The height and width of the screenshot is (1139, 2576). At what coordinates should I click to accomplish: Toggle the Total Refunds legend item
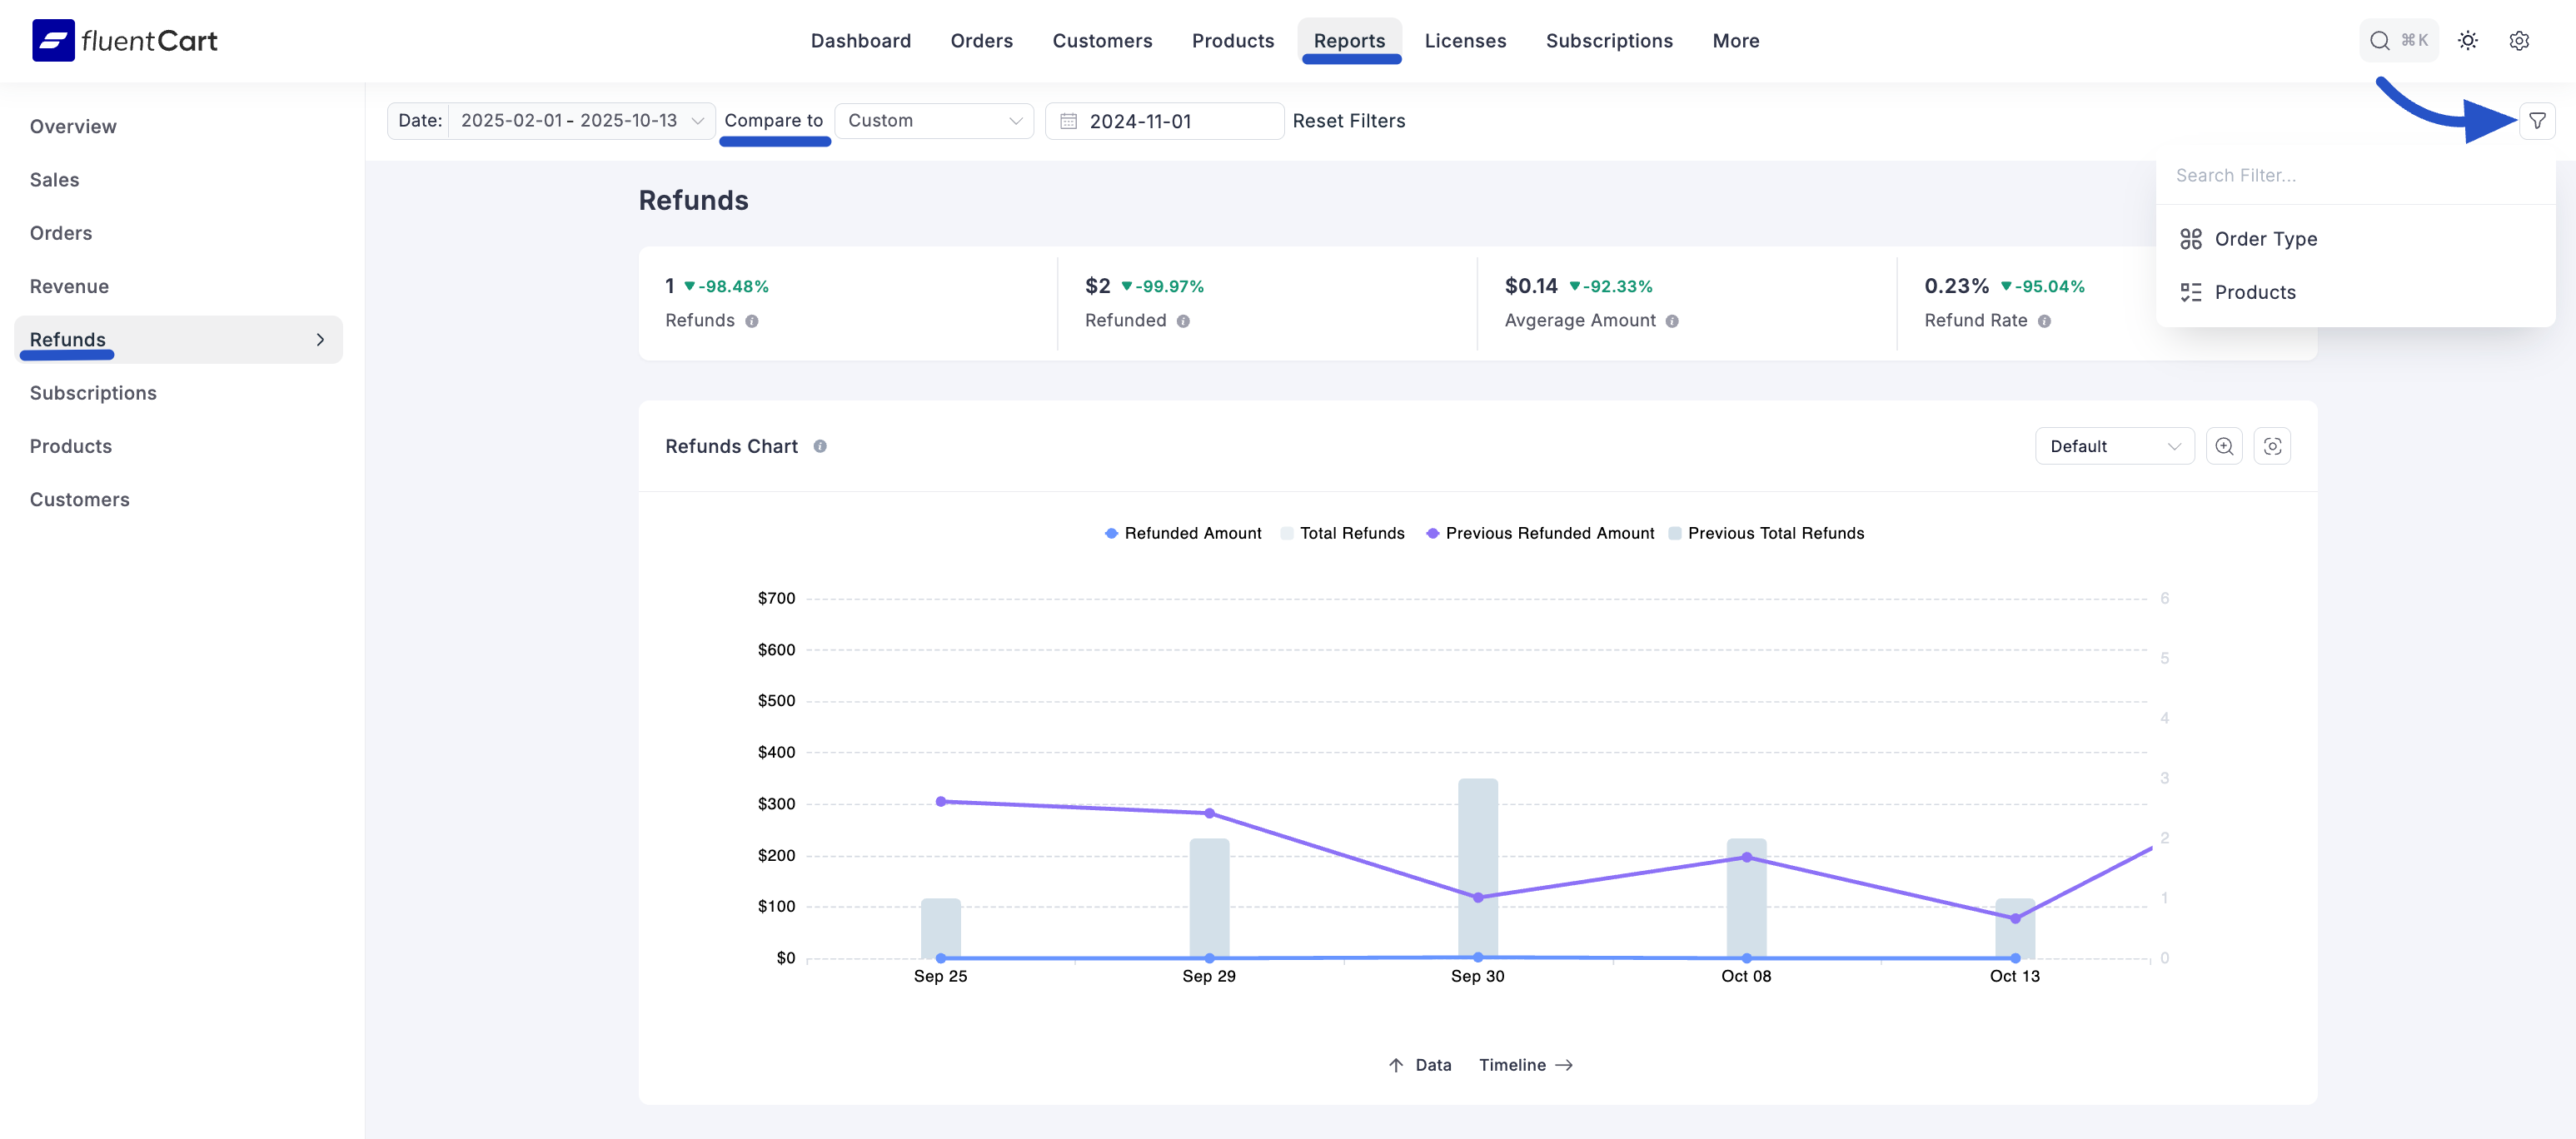(1343, 533)
